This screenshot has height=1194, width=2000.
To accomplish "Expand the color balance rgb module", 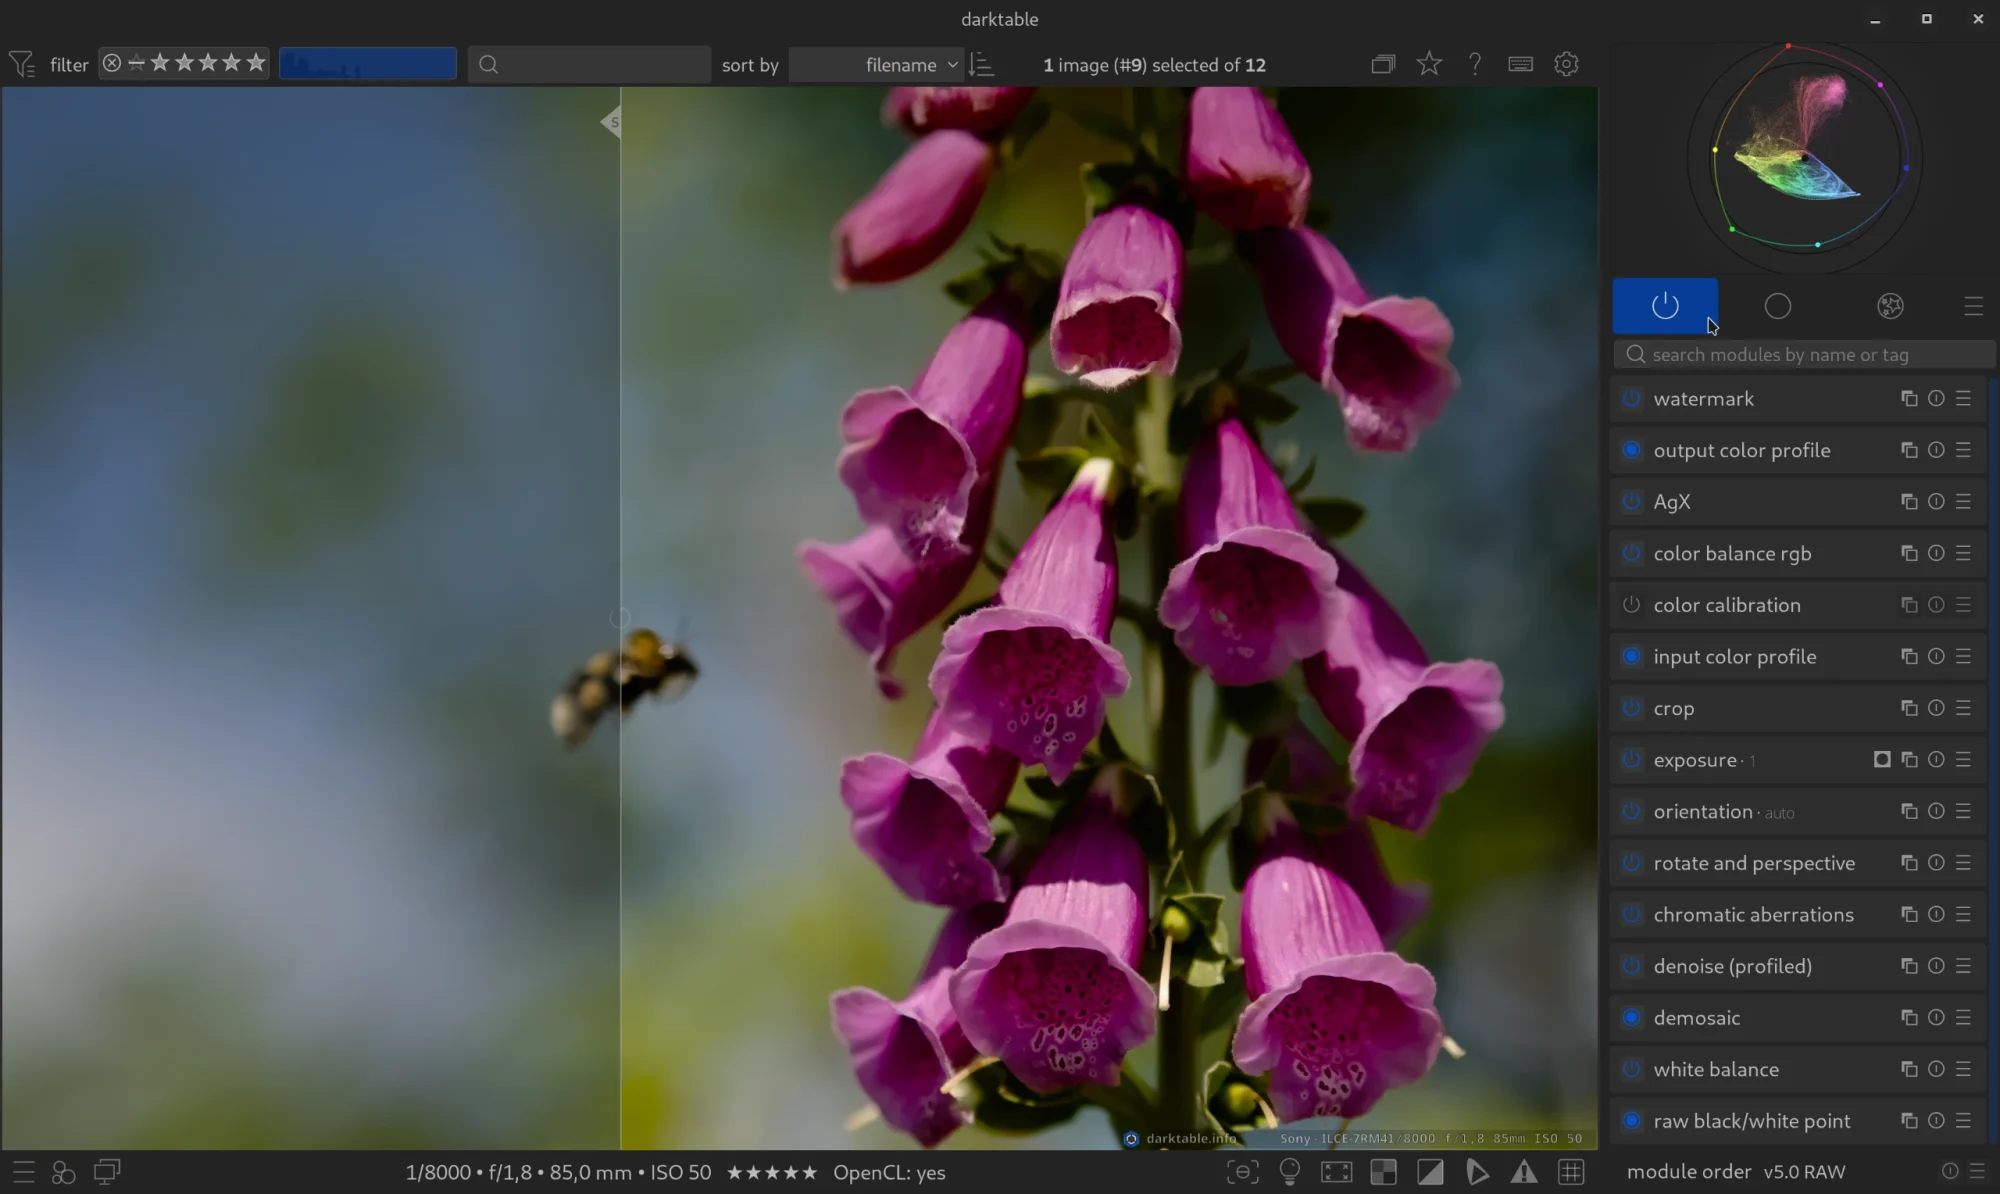I will (x=1732, y=554).
